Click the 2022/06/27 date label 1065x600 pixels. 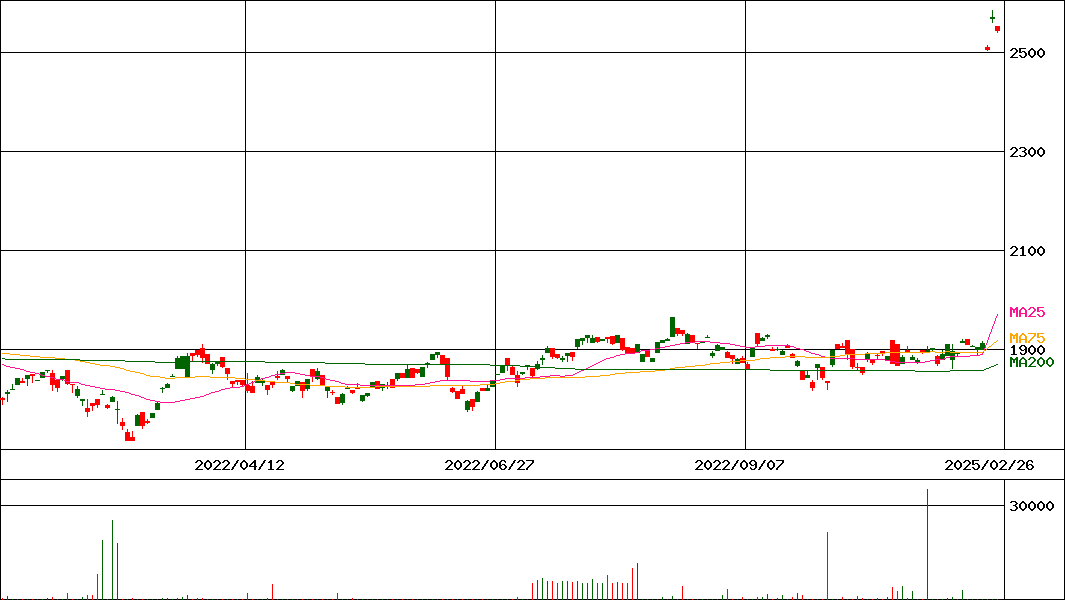(x=489, y=465)
